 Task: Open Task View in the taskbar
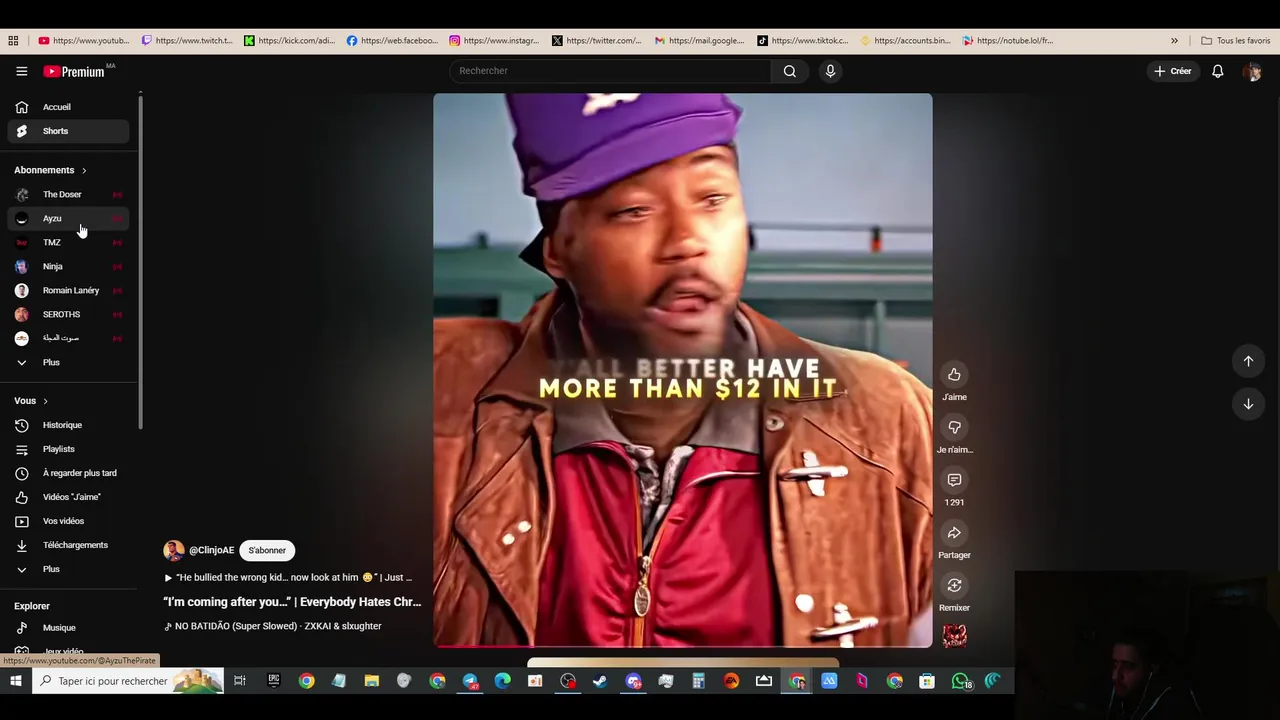coord(240,681)
